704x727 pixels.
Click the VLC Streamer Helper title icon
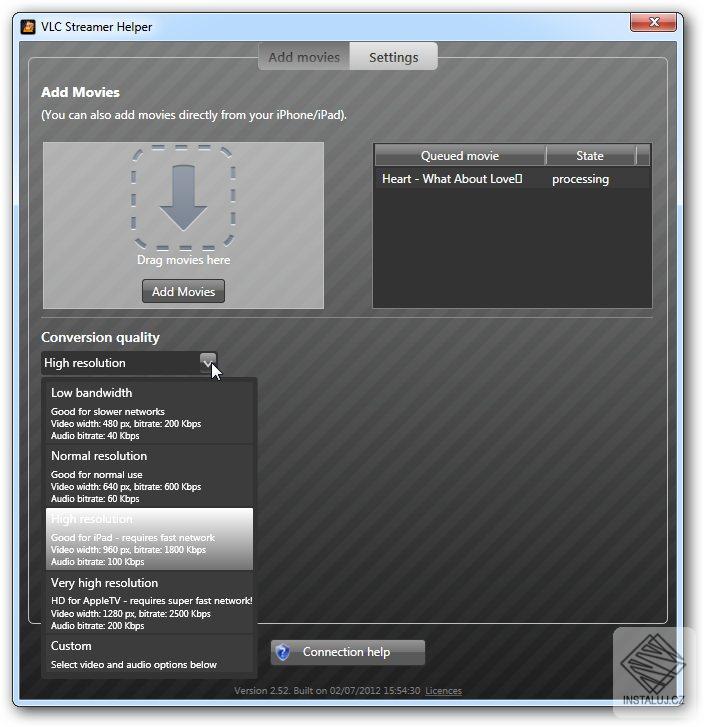point(28,27)
